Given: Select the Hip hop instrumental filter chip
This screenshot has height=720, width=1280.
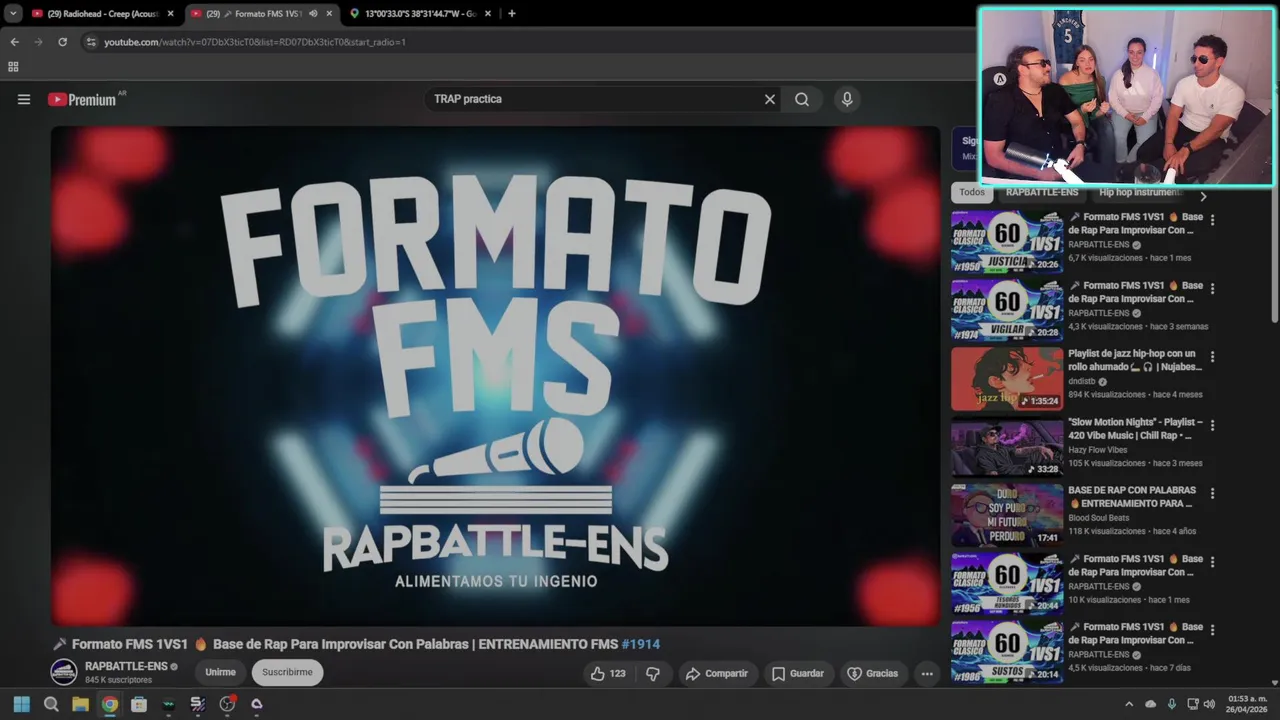Looking at the screenshot, I should [x=1138, y=192].
